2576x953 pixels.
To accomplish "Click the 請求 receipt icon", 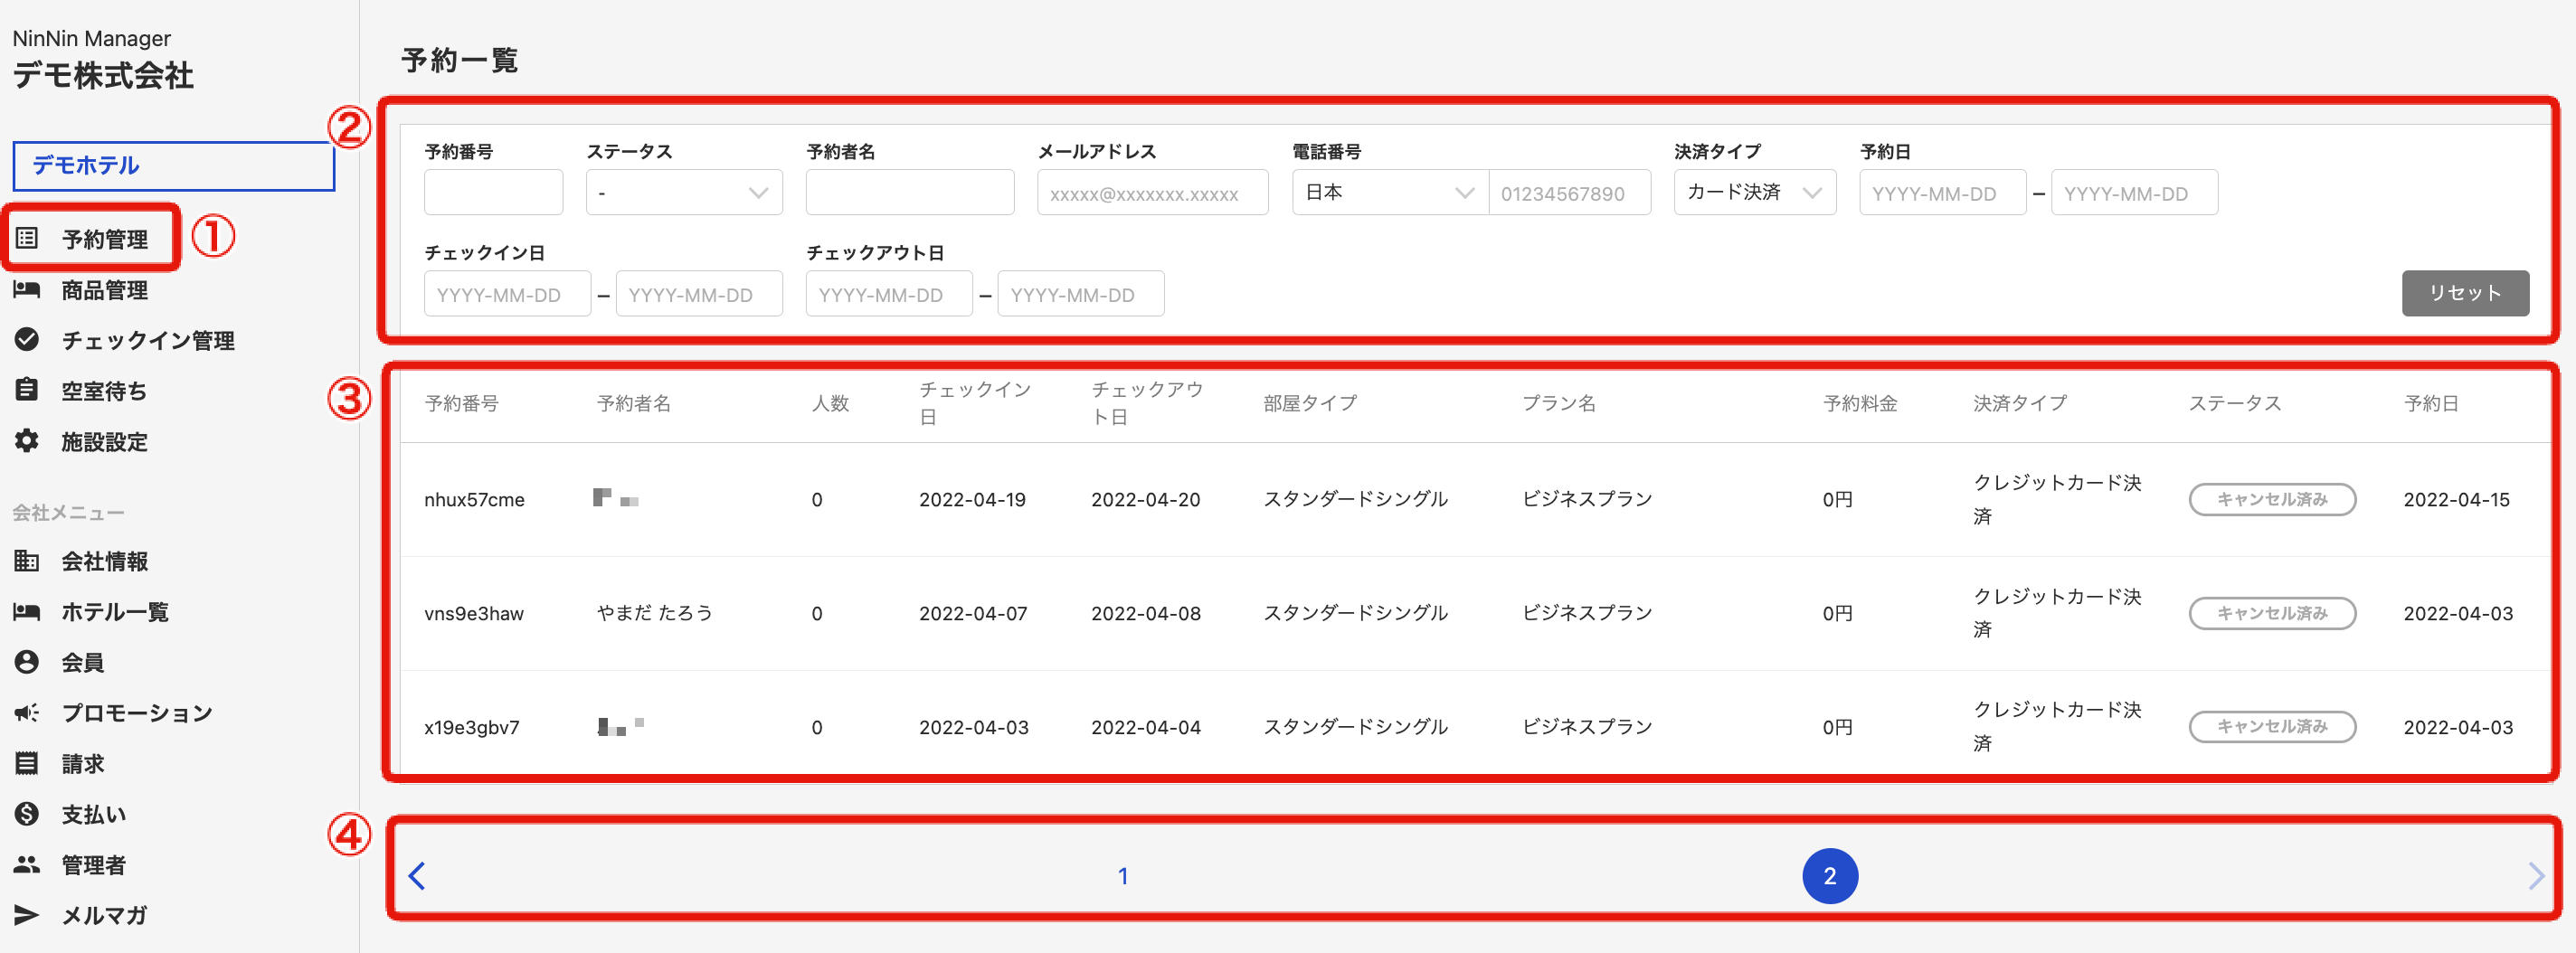I will pyautogui.click(x=27, y=763).
